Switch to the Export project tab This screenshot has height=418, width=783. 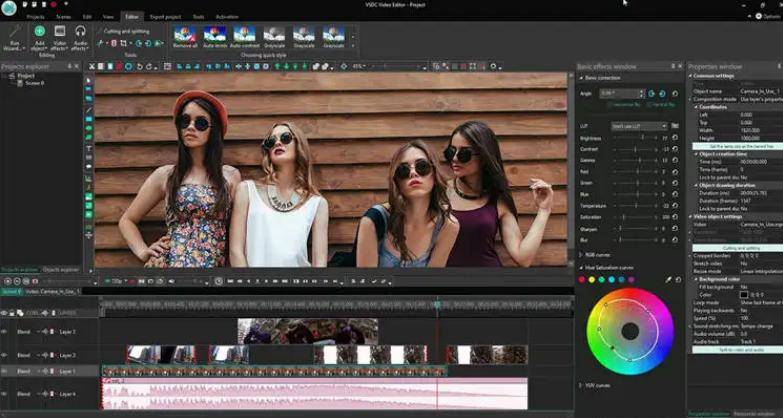[x=165, y=17]
